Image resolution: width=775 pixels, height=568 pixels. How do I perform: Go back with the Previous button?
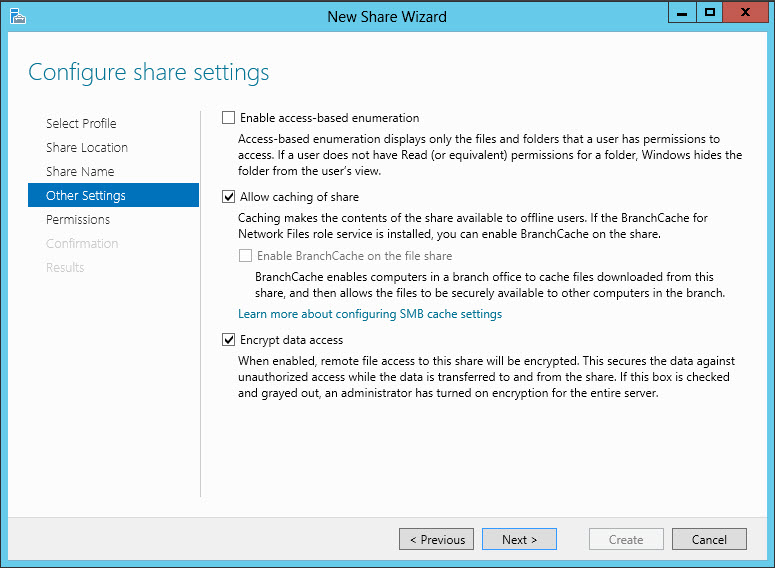[436, 539]
